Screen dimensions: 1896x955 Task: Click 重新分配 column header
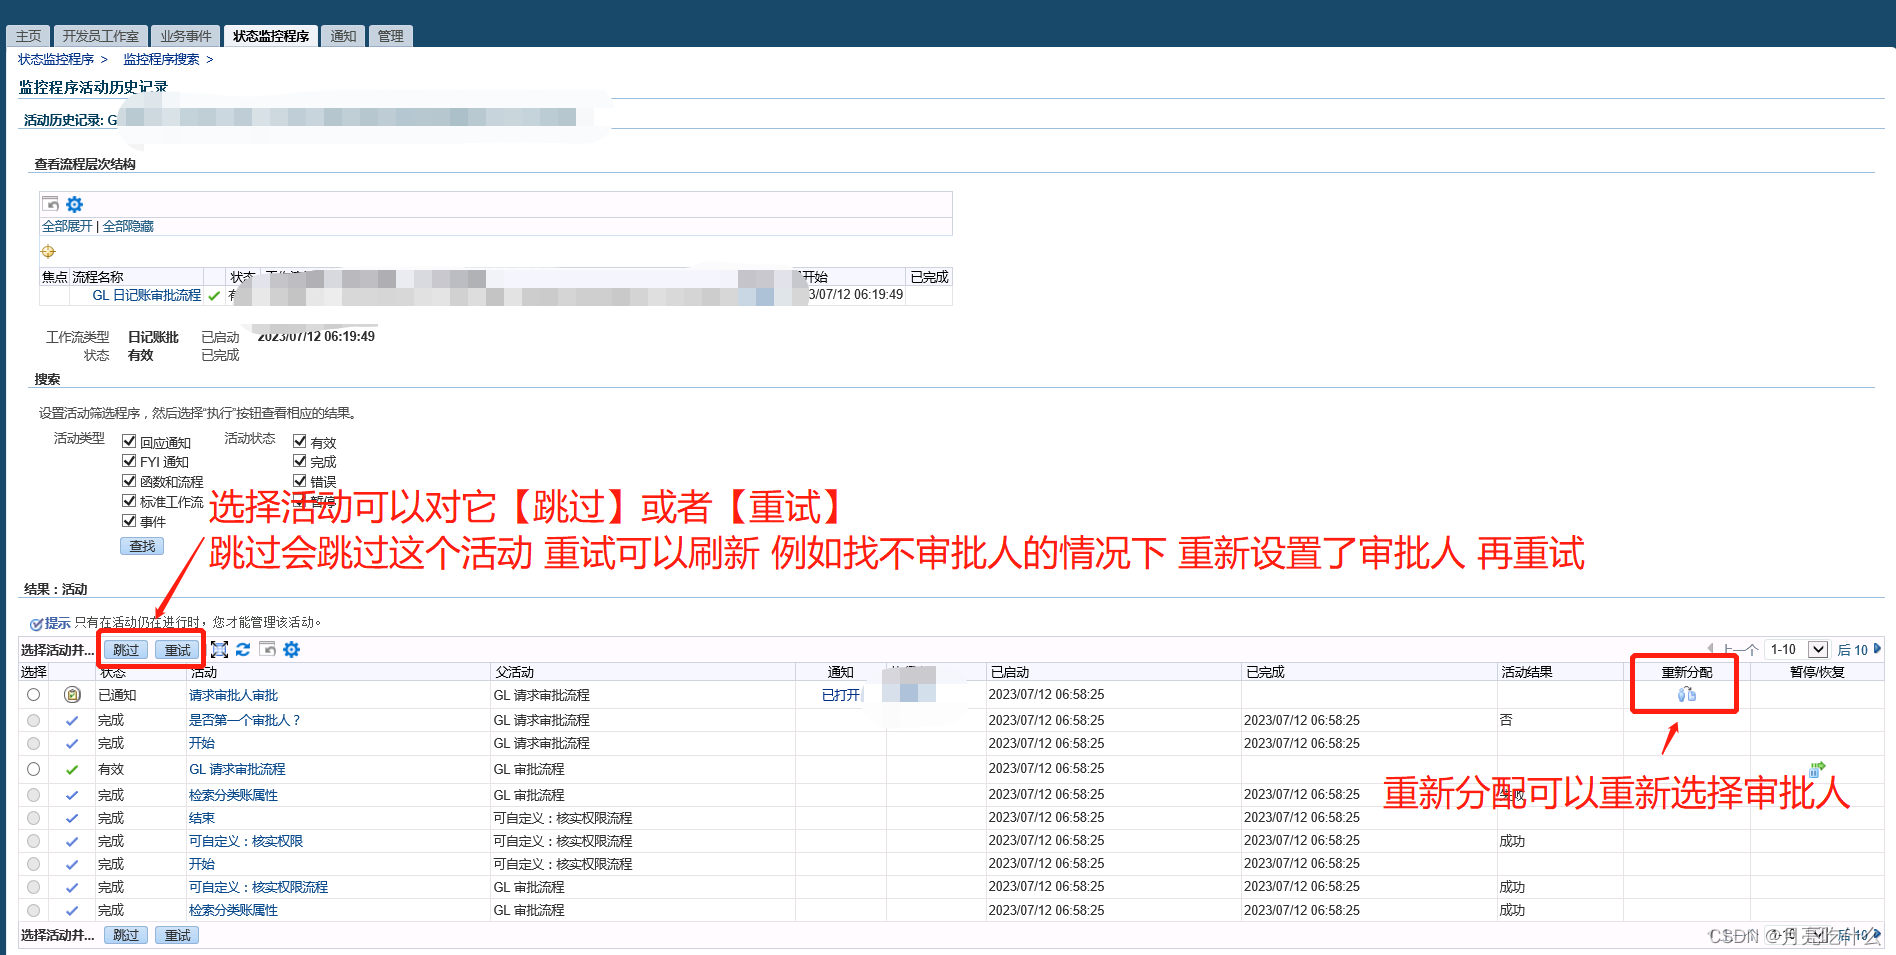(x=1687, y=672)
